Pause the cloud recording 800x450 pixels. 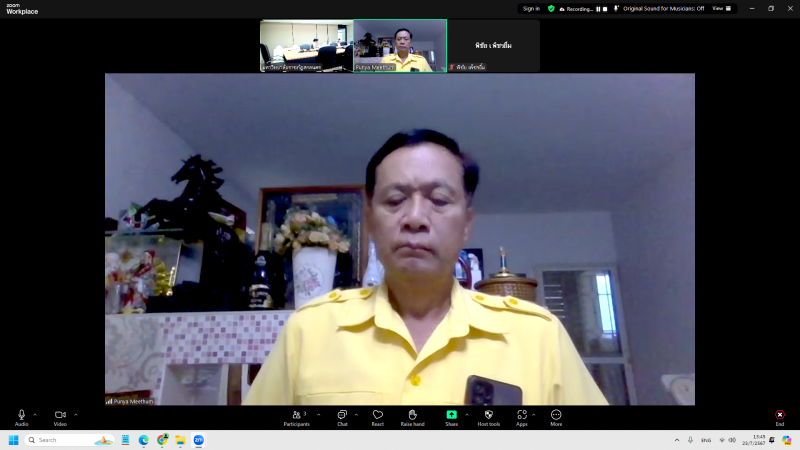(598, 8)
